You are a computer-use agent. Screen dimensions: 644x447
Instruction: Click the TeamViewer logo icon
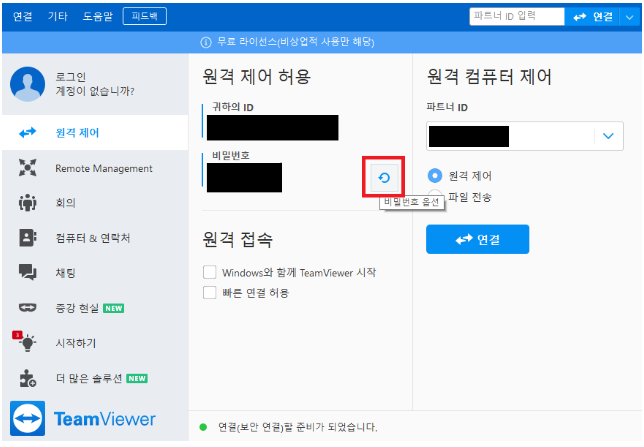coord(28,419)
